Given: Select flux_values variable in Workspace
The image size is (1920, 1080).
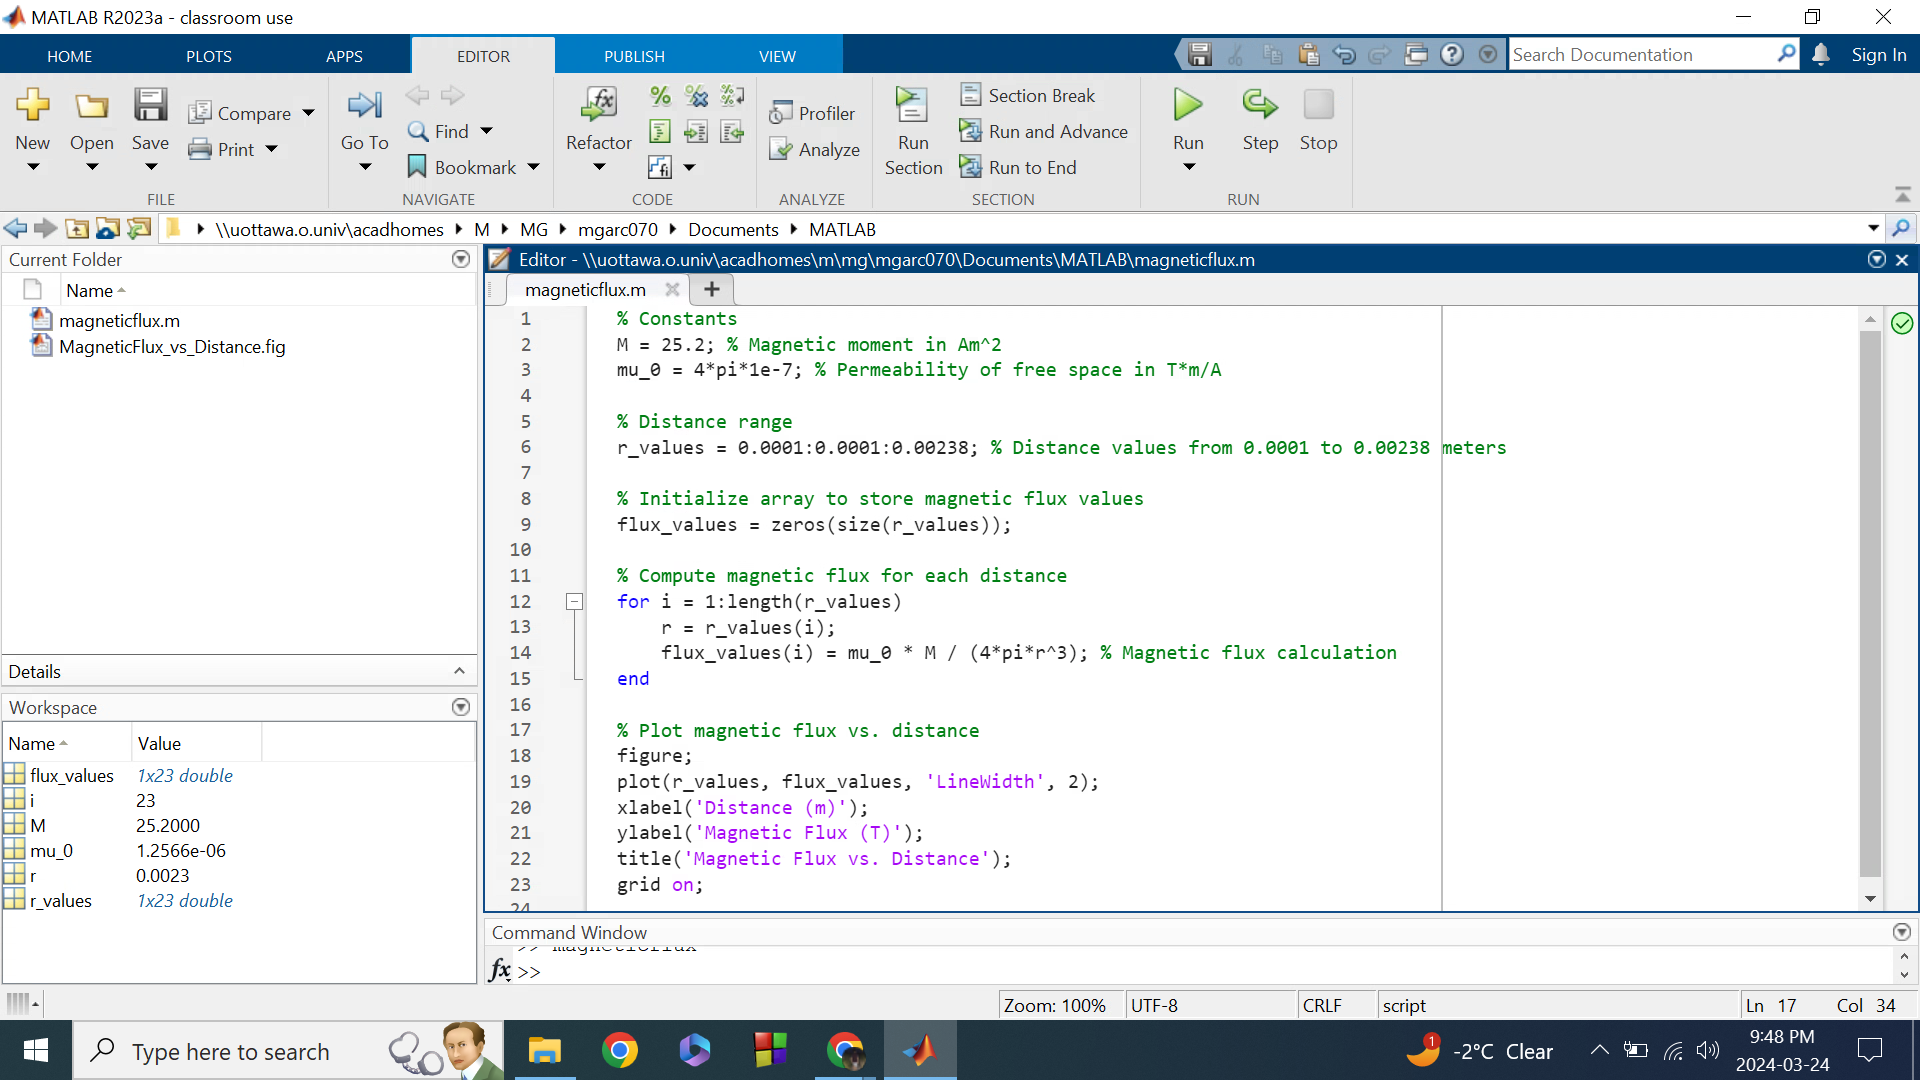Looking at the screenshot, I should coord(71,775).
